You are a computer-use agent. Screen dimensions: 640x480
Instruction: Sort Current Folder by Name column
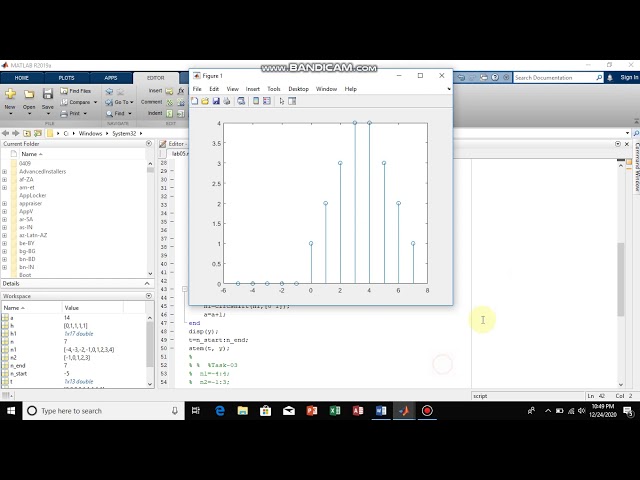coord(31,154)
